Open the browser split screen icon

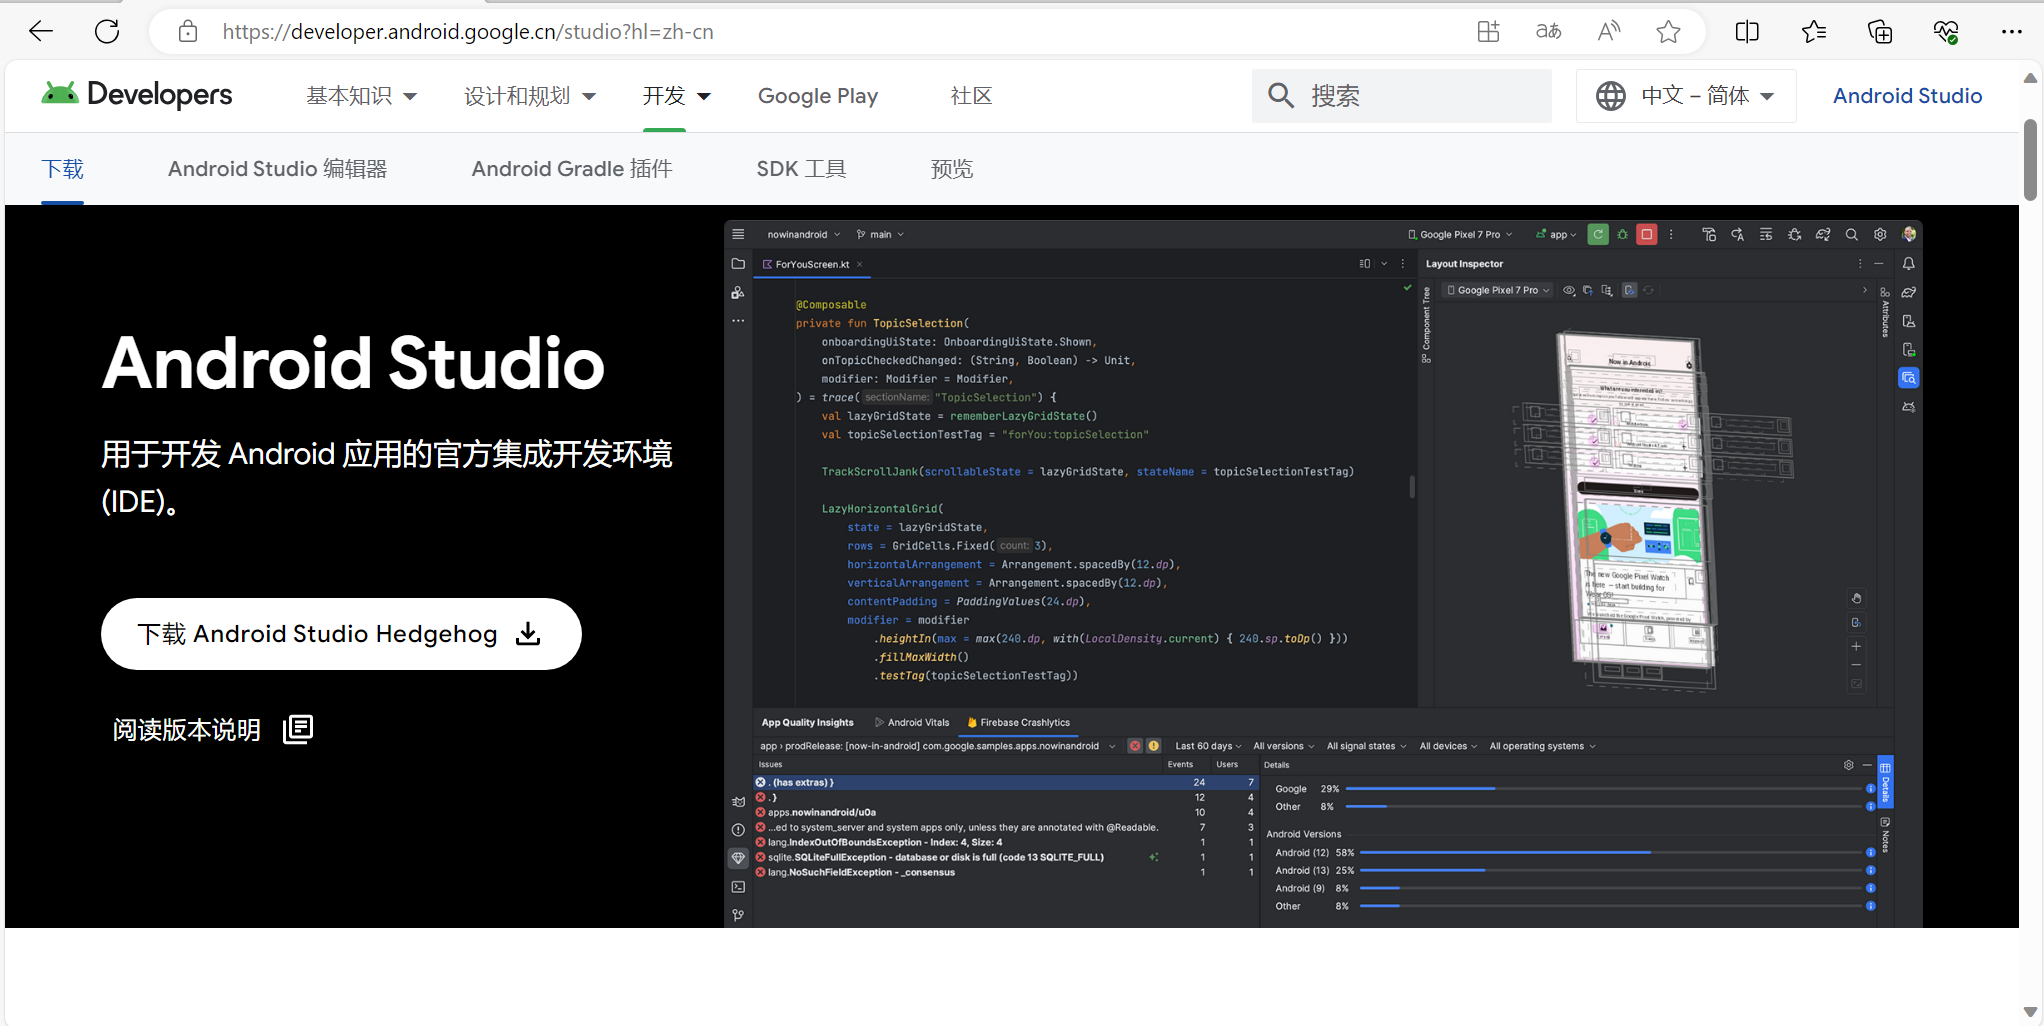(x=1747, y=32)
